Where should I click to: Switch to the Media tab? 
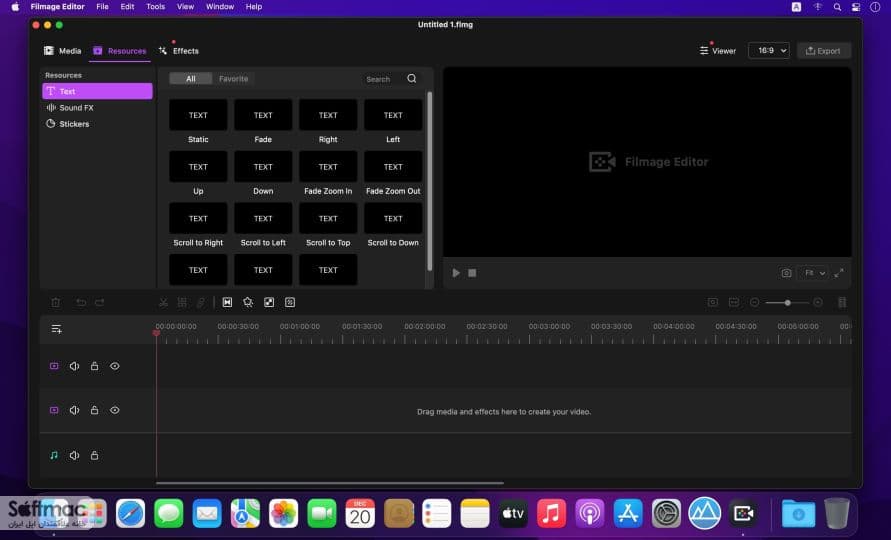pos(63,51)
